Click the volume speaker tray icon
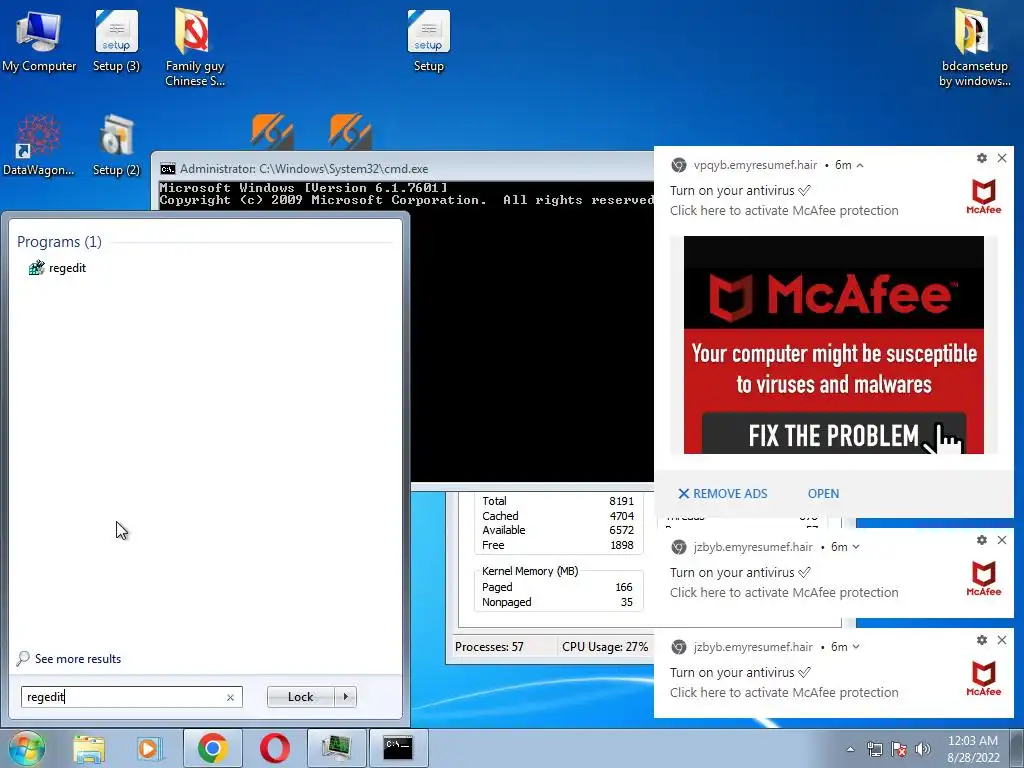This screenshot has width=1024, height=768. [922, 749]
